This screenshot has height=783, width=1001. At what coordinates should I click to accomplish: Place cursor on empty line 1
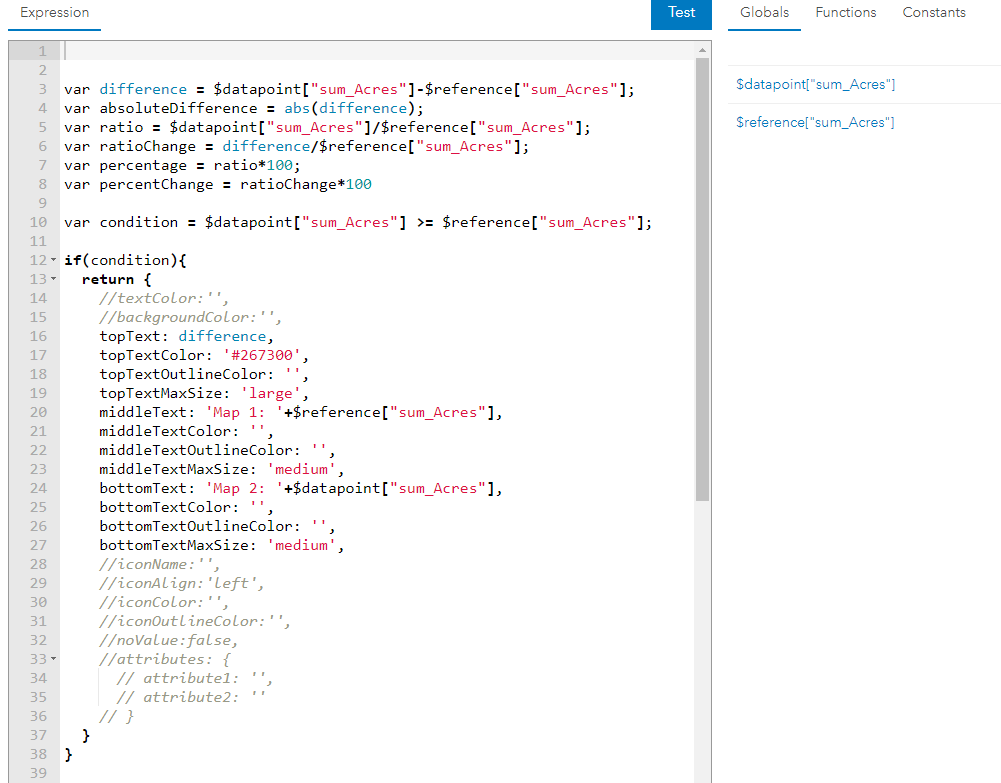377,51
